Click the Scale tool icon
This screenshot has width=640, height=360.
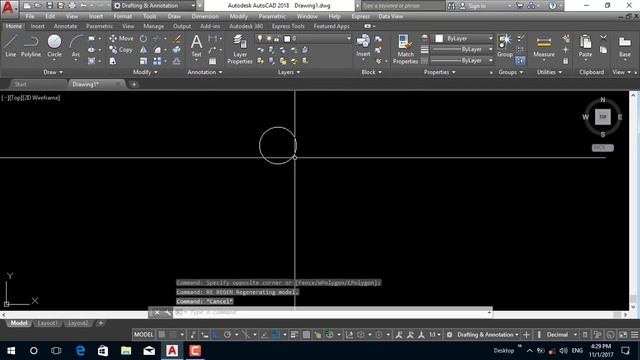coord(143,61)
